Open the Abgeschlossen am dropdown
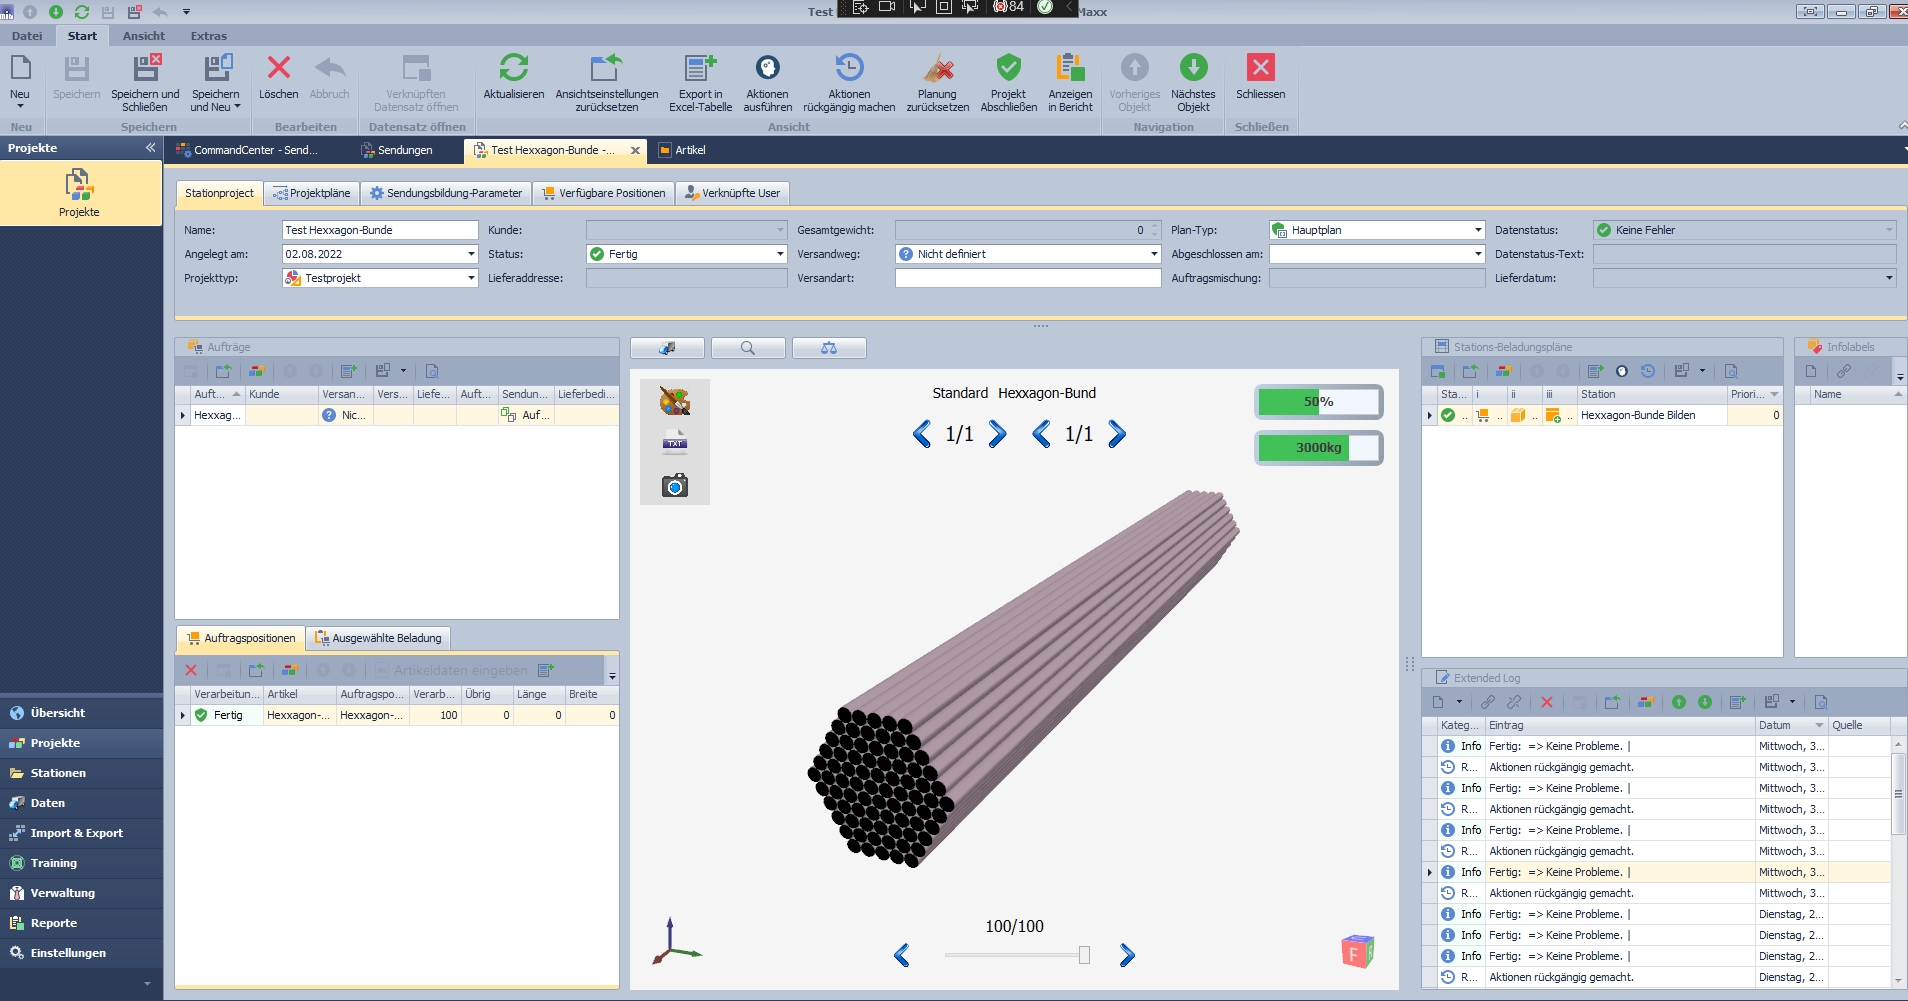 point(1478,254)
